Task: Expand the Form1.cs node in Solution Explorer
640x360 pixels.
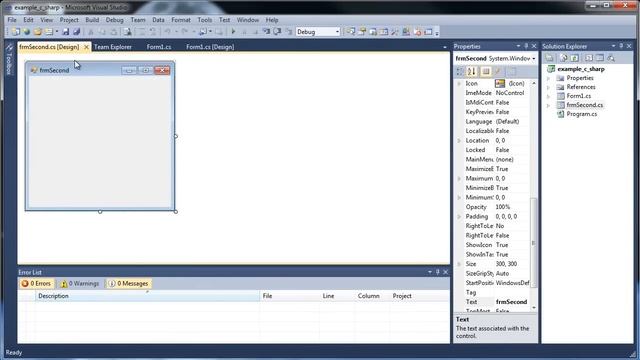Action: 549,96
